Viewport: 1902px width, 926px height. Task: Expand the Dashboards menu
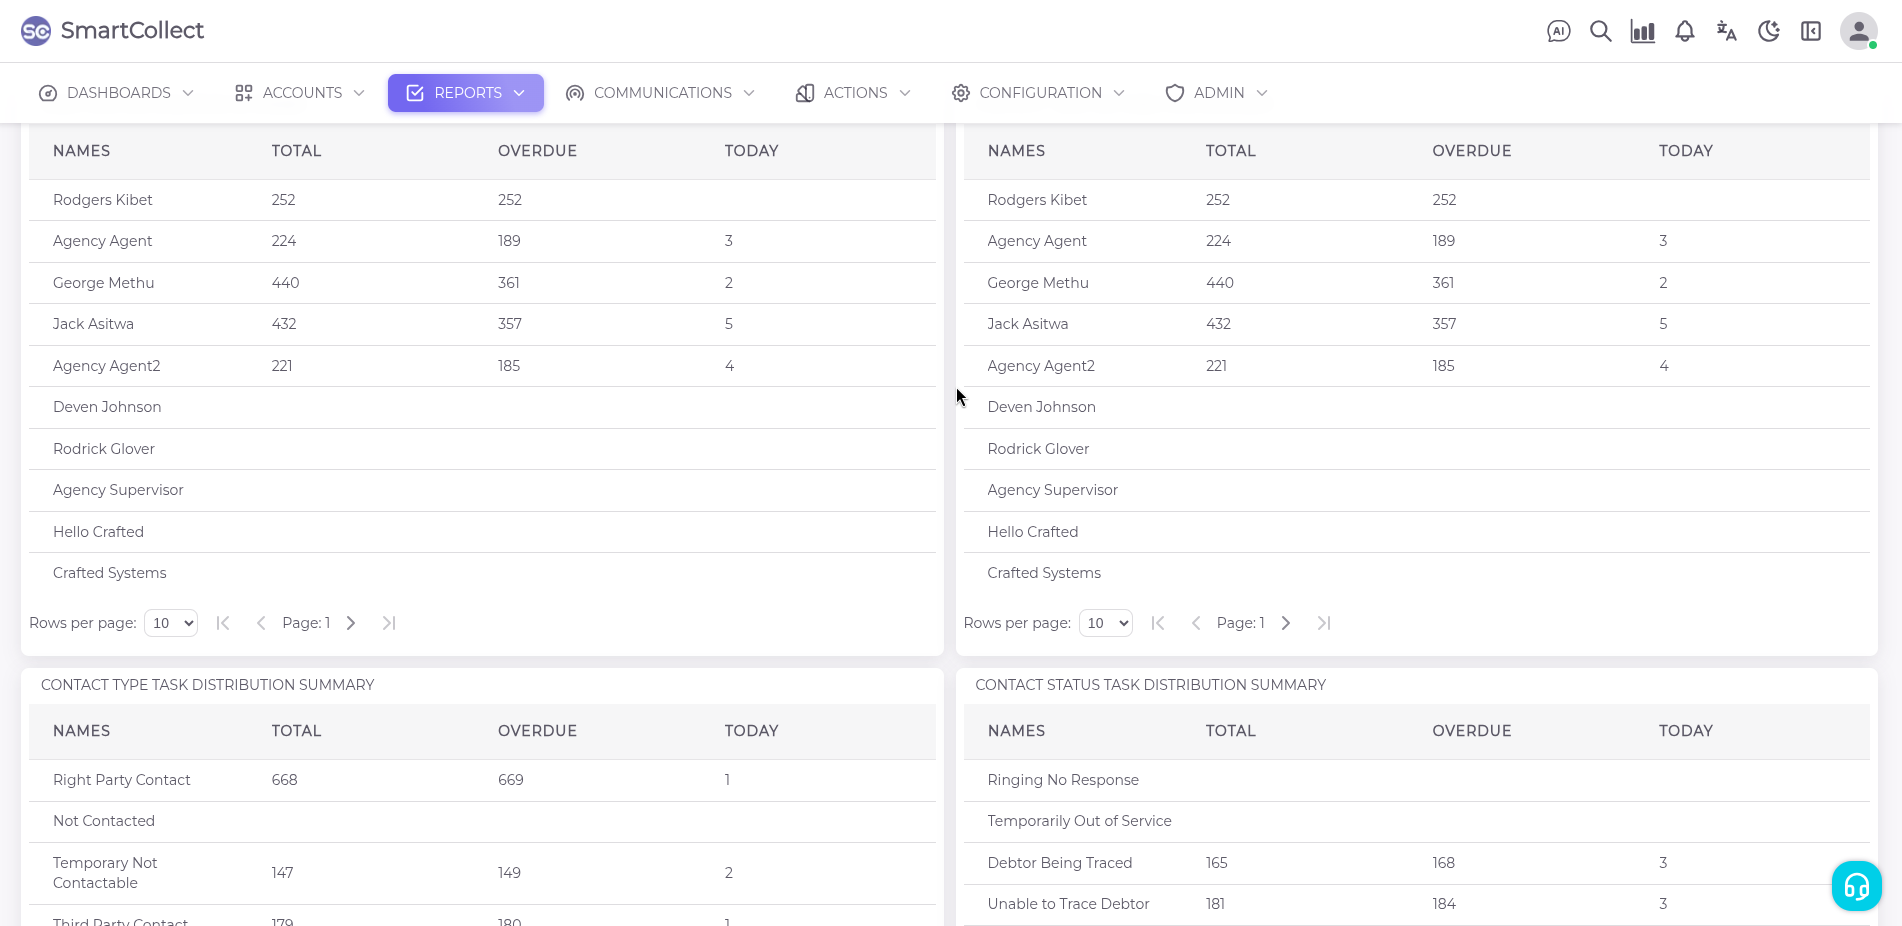point(116,93)
